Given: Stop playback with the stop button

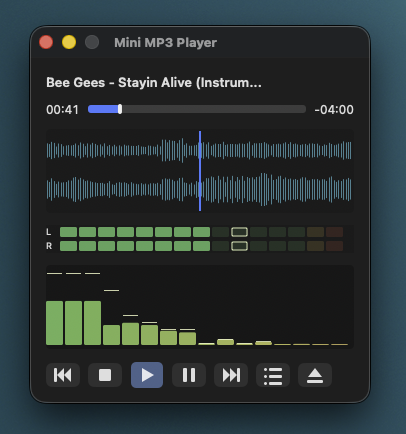Looking at the screenshot, I should coord(105,375).
